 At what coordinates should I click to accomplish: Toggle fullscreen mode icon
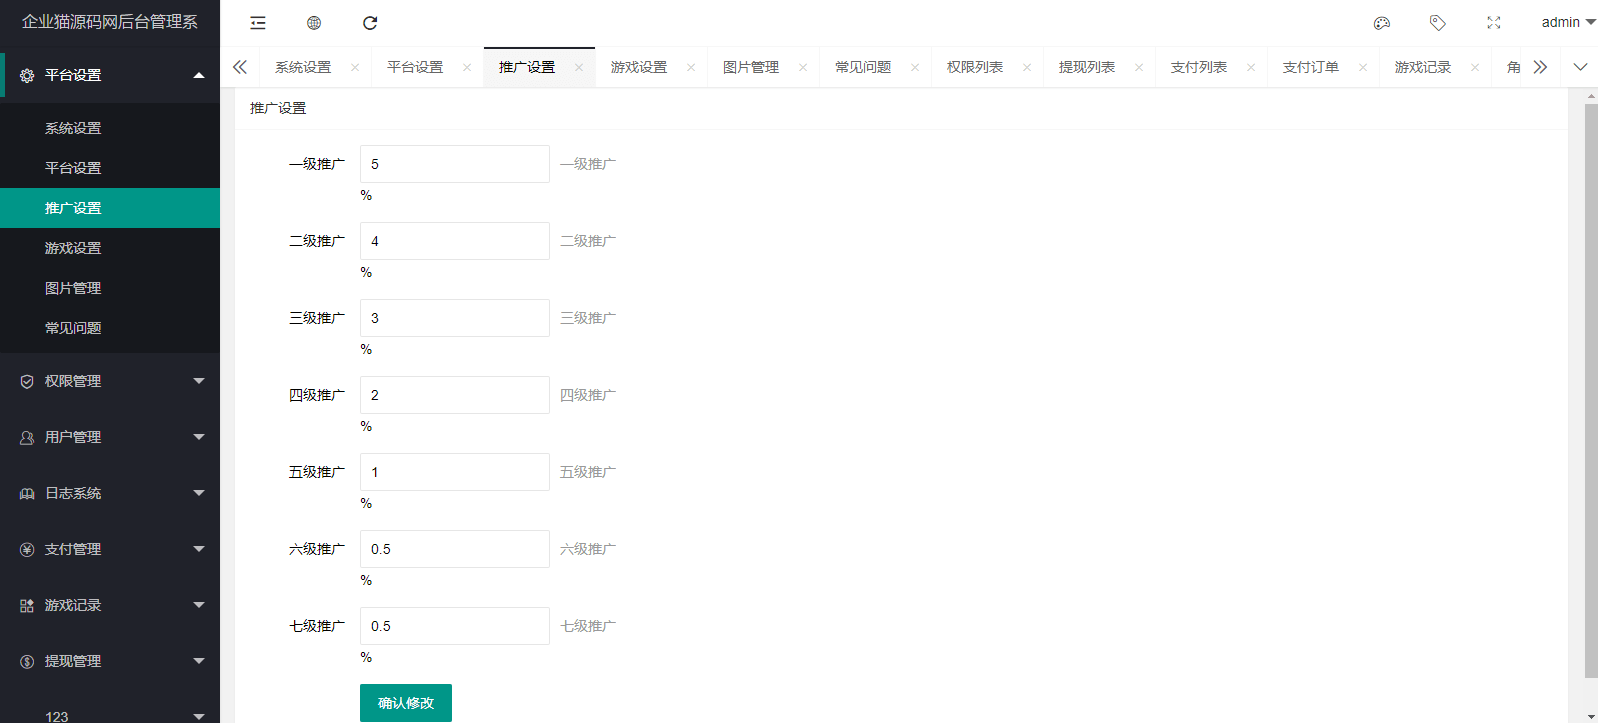click(x=1494, y=23)
